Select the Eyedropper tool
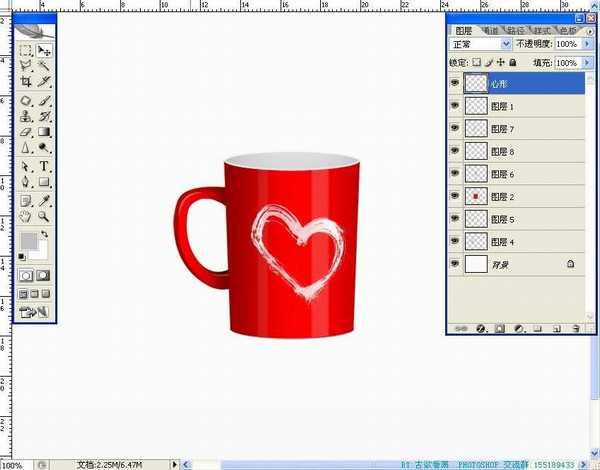600x470 pixels. [x=45, y=199]
